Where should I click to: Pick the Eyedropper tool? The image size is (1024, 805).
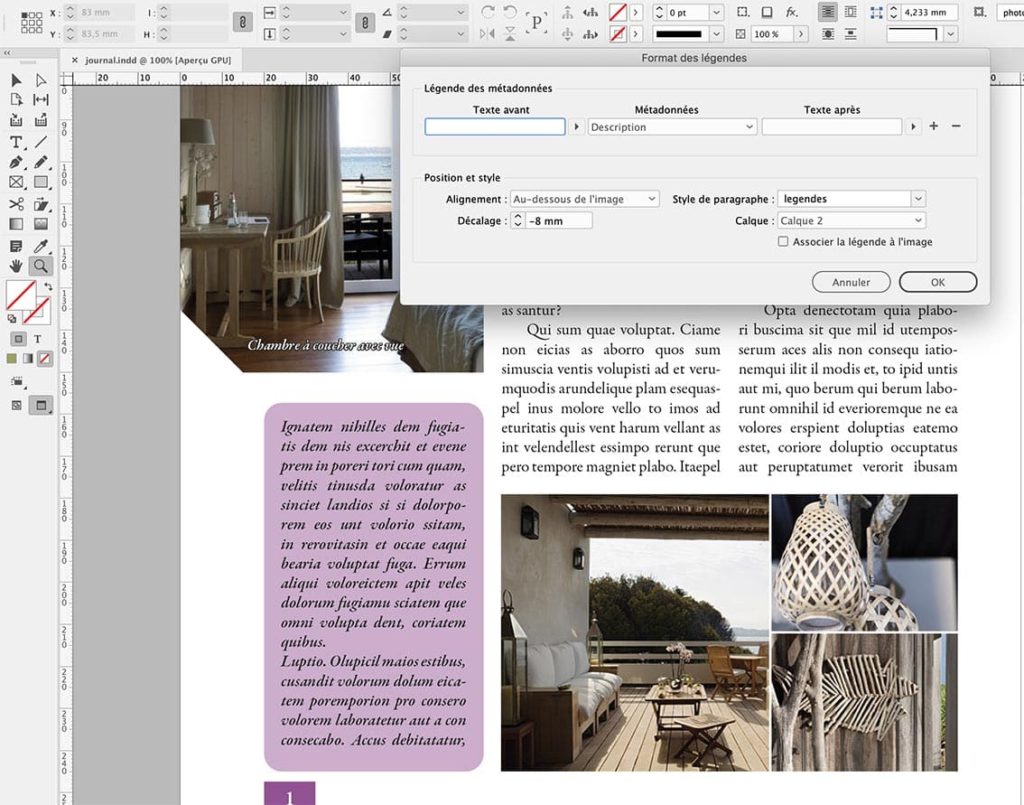[41, 246]
